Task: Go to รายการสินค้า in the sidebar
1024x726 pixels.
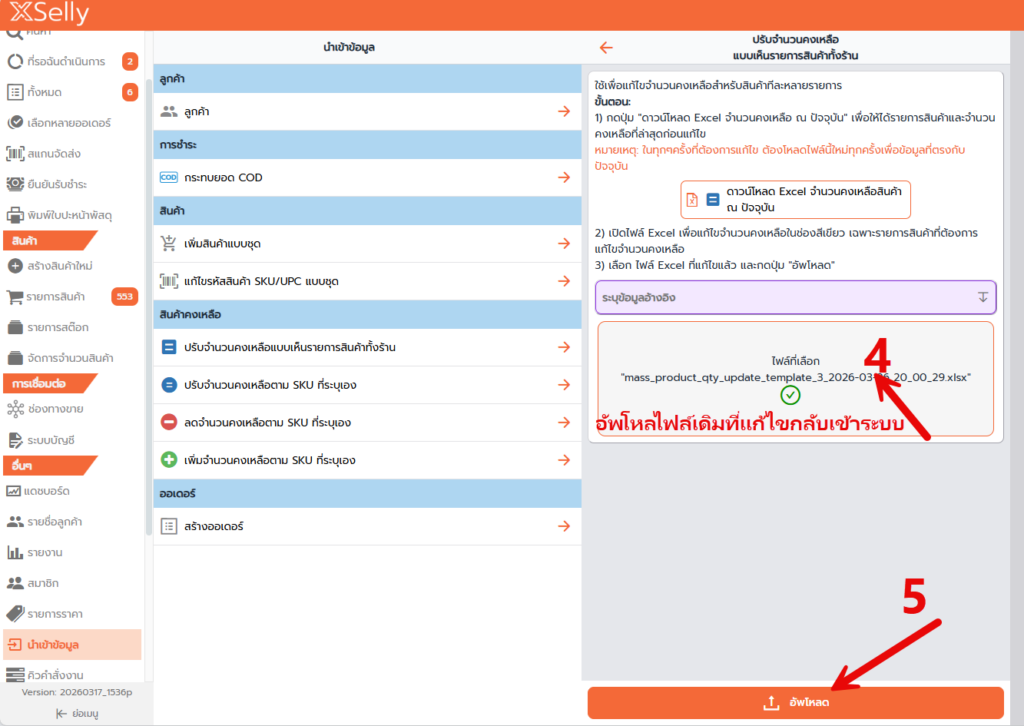Action: pos(56,297)
